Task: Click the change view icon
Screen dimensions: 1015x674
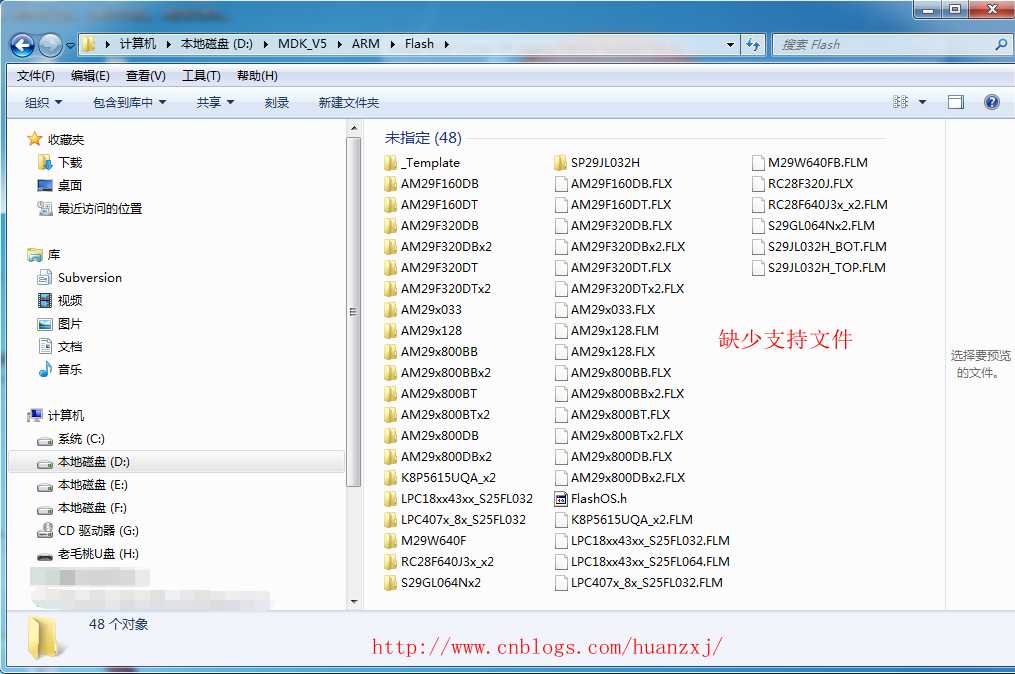Action: pyautogui.click(x=900, y=102)
